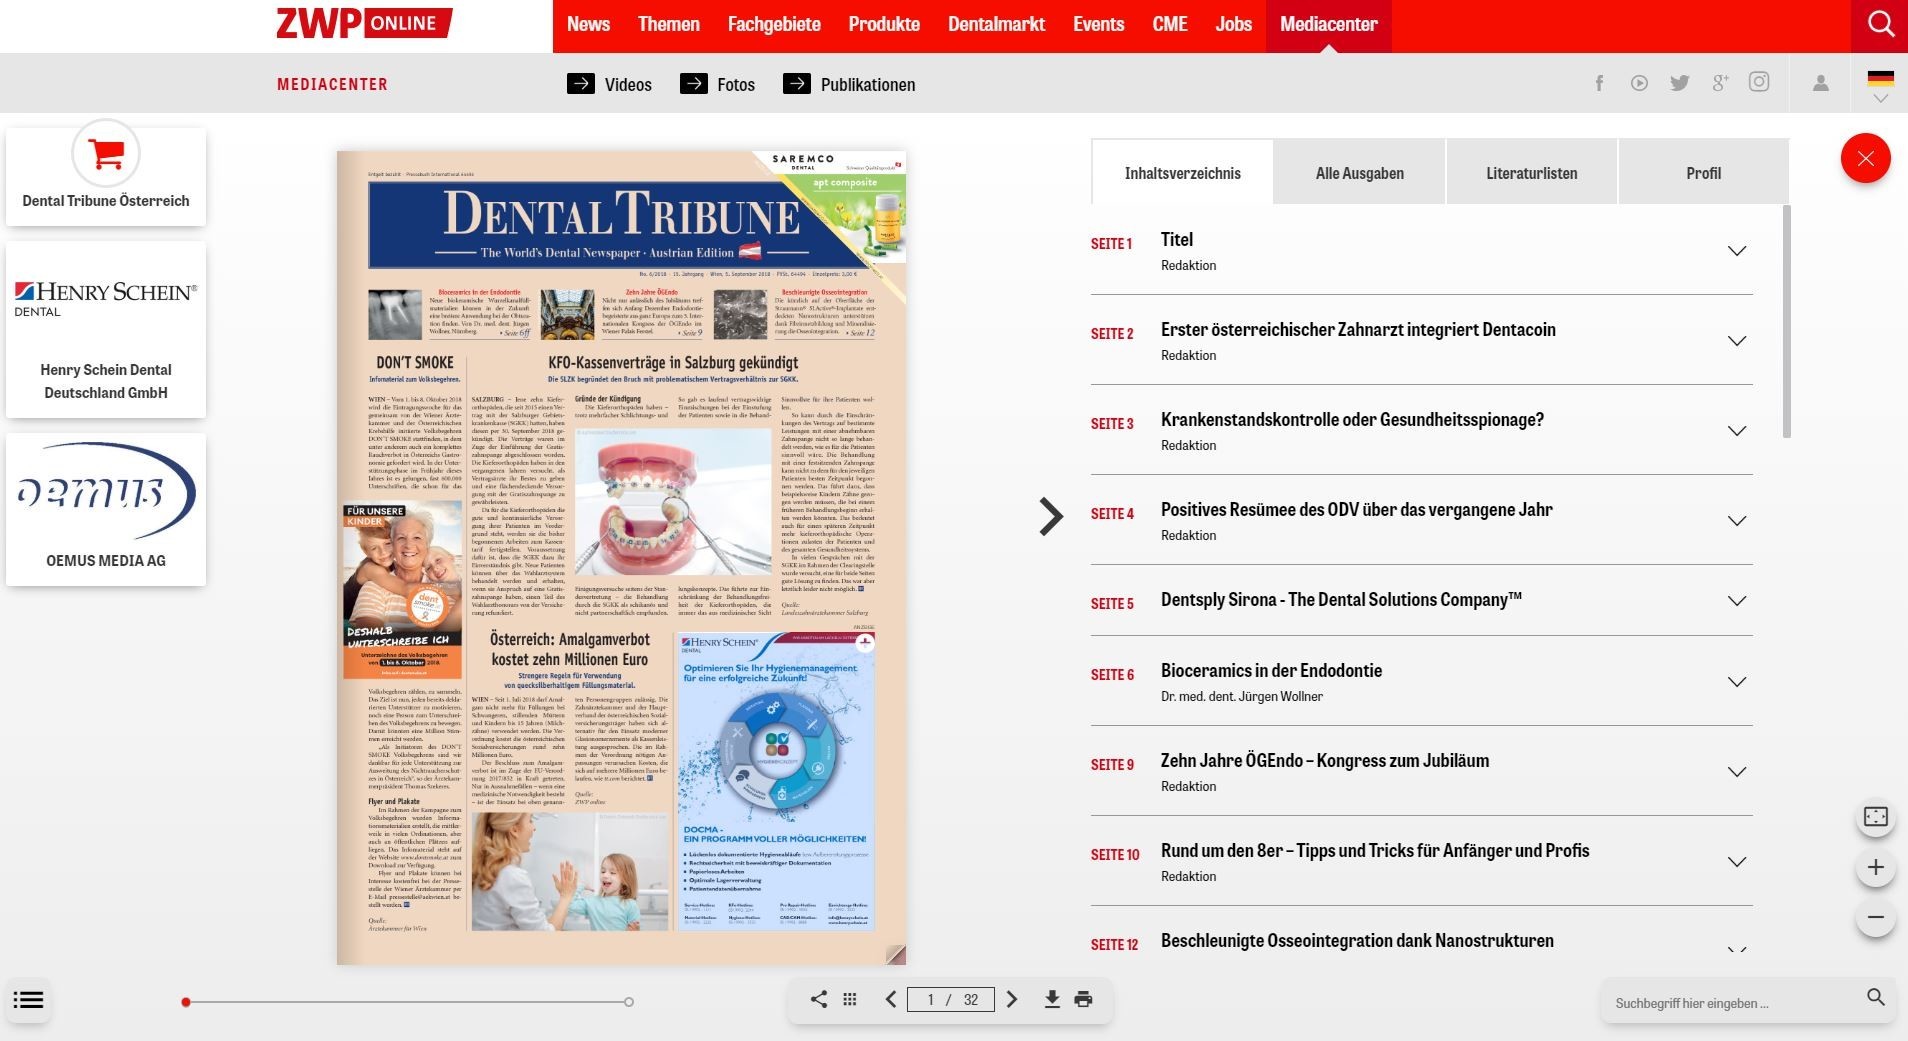The height and width of the screenshot is (1041, 1908).
Task: Click the Dental Tribune front page image
Action: click(x=621, y=558)
